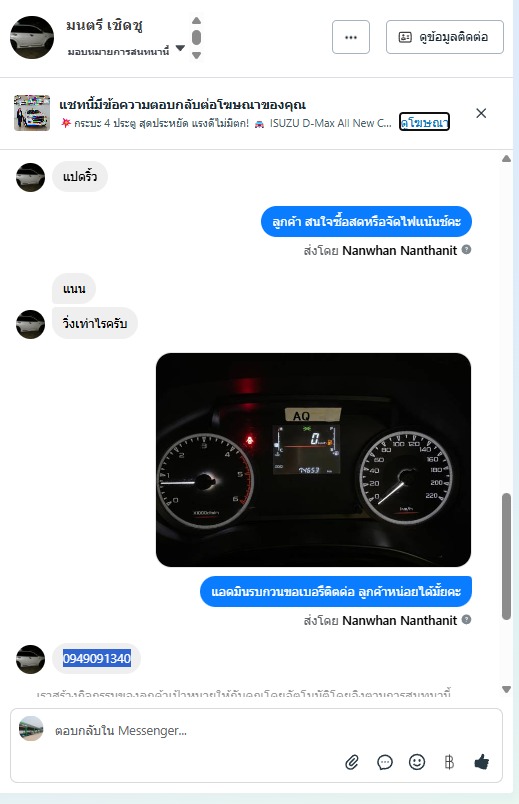Click the chat scrollbar up arrow
The height and width of the screenshot is (804, 519).
click(506, 158)
